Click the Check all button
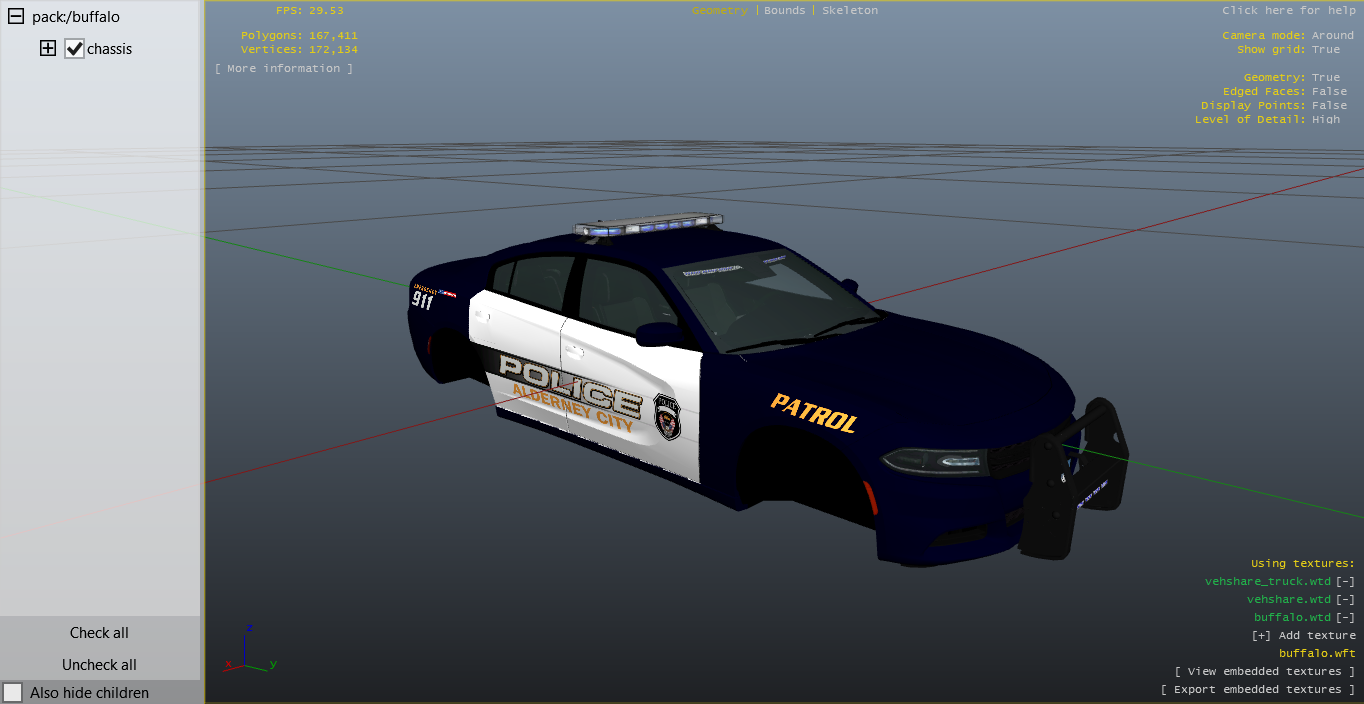Viewport: 1364px width, 704px height. coord(99,633)
